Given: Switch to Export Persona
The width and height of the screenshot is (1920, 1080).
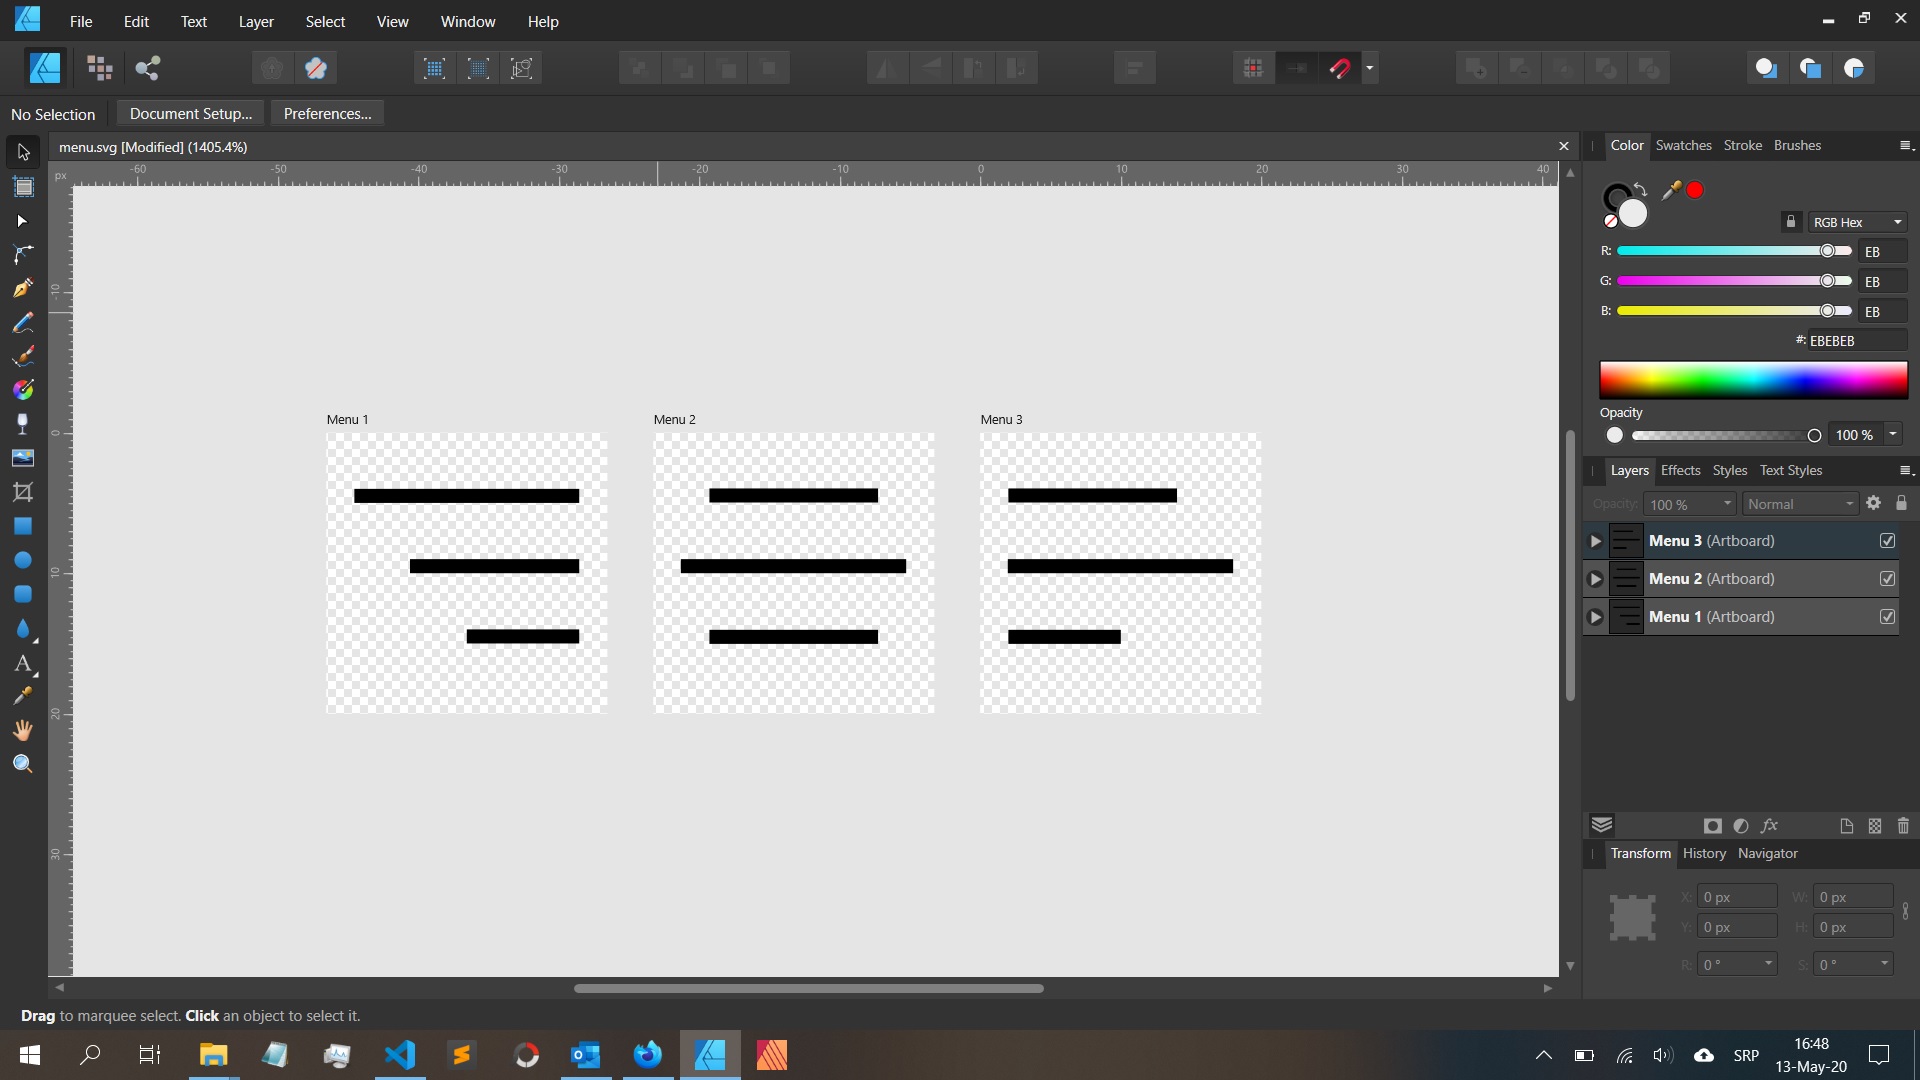Looking at the screenshot, I should click(x=148, y=68).
